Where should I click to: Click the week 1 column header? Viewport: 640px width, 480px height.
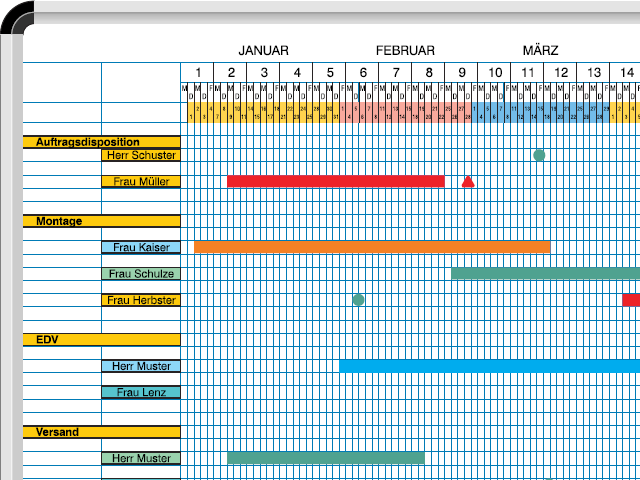point(198,72)
